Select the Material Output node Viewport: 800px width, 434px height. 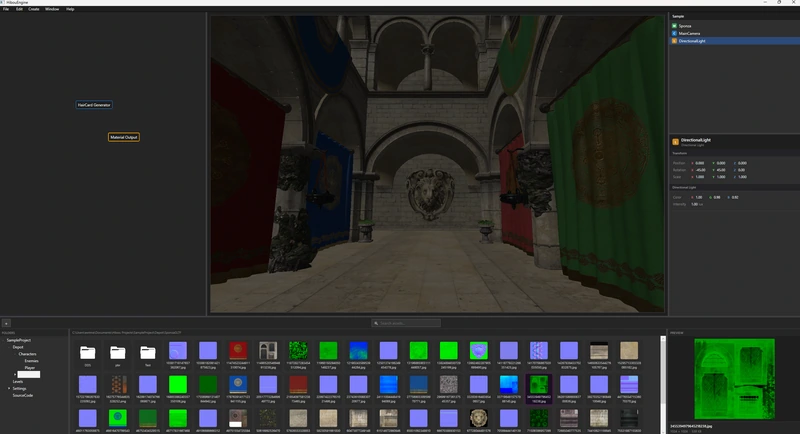tap(123, 137)
